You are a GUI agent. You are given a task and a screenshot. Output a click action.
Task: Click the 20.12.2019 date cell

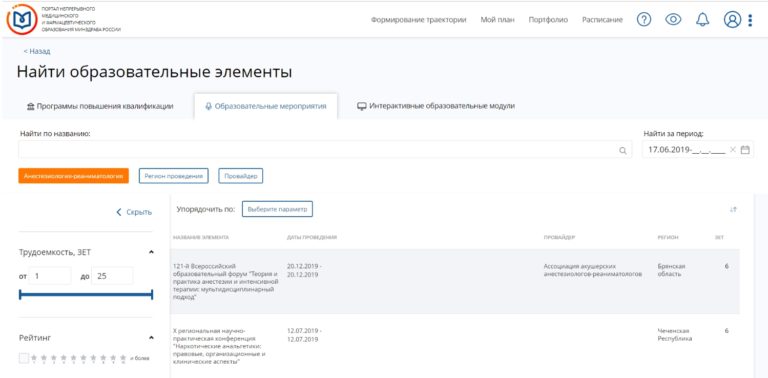(304, 270)
